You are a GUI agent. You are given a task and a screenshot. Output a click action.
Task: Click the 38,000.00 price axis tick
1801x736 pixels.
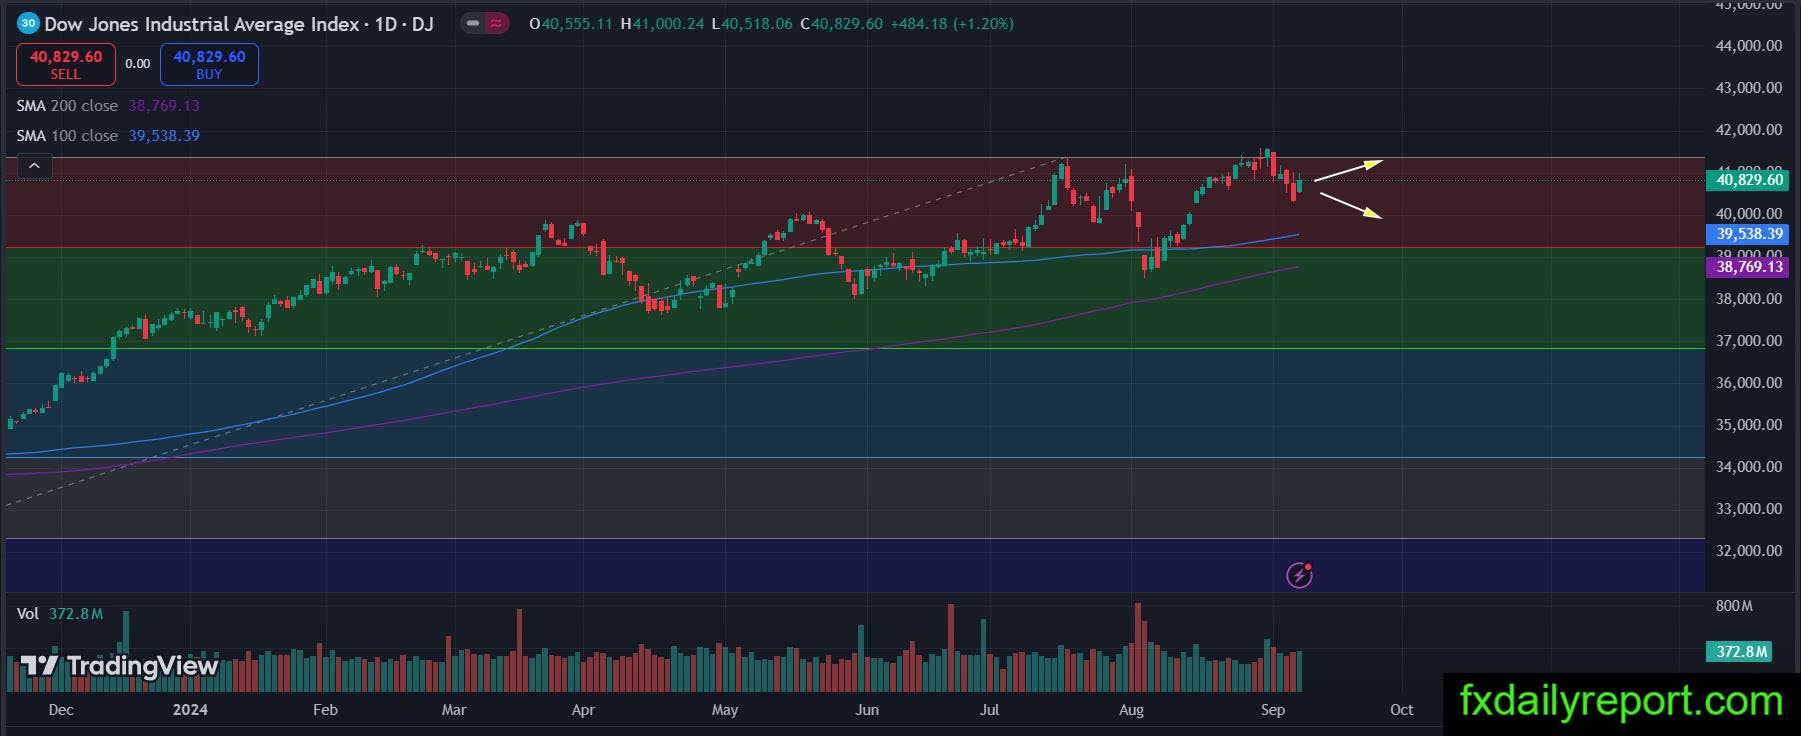click(x=1749, y=299)
